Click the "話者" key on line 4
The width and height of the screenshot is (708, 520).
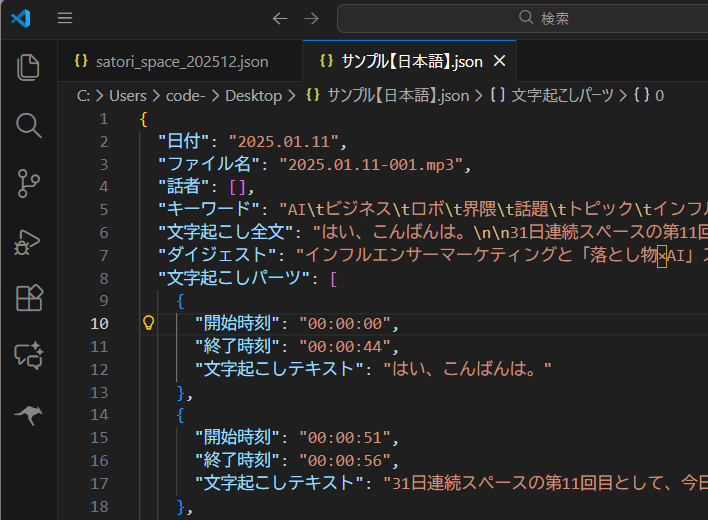coord(184,187)
